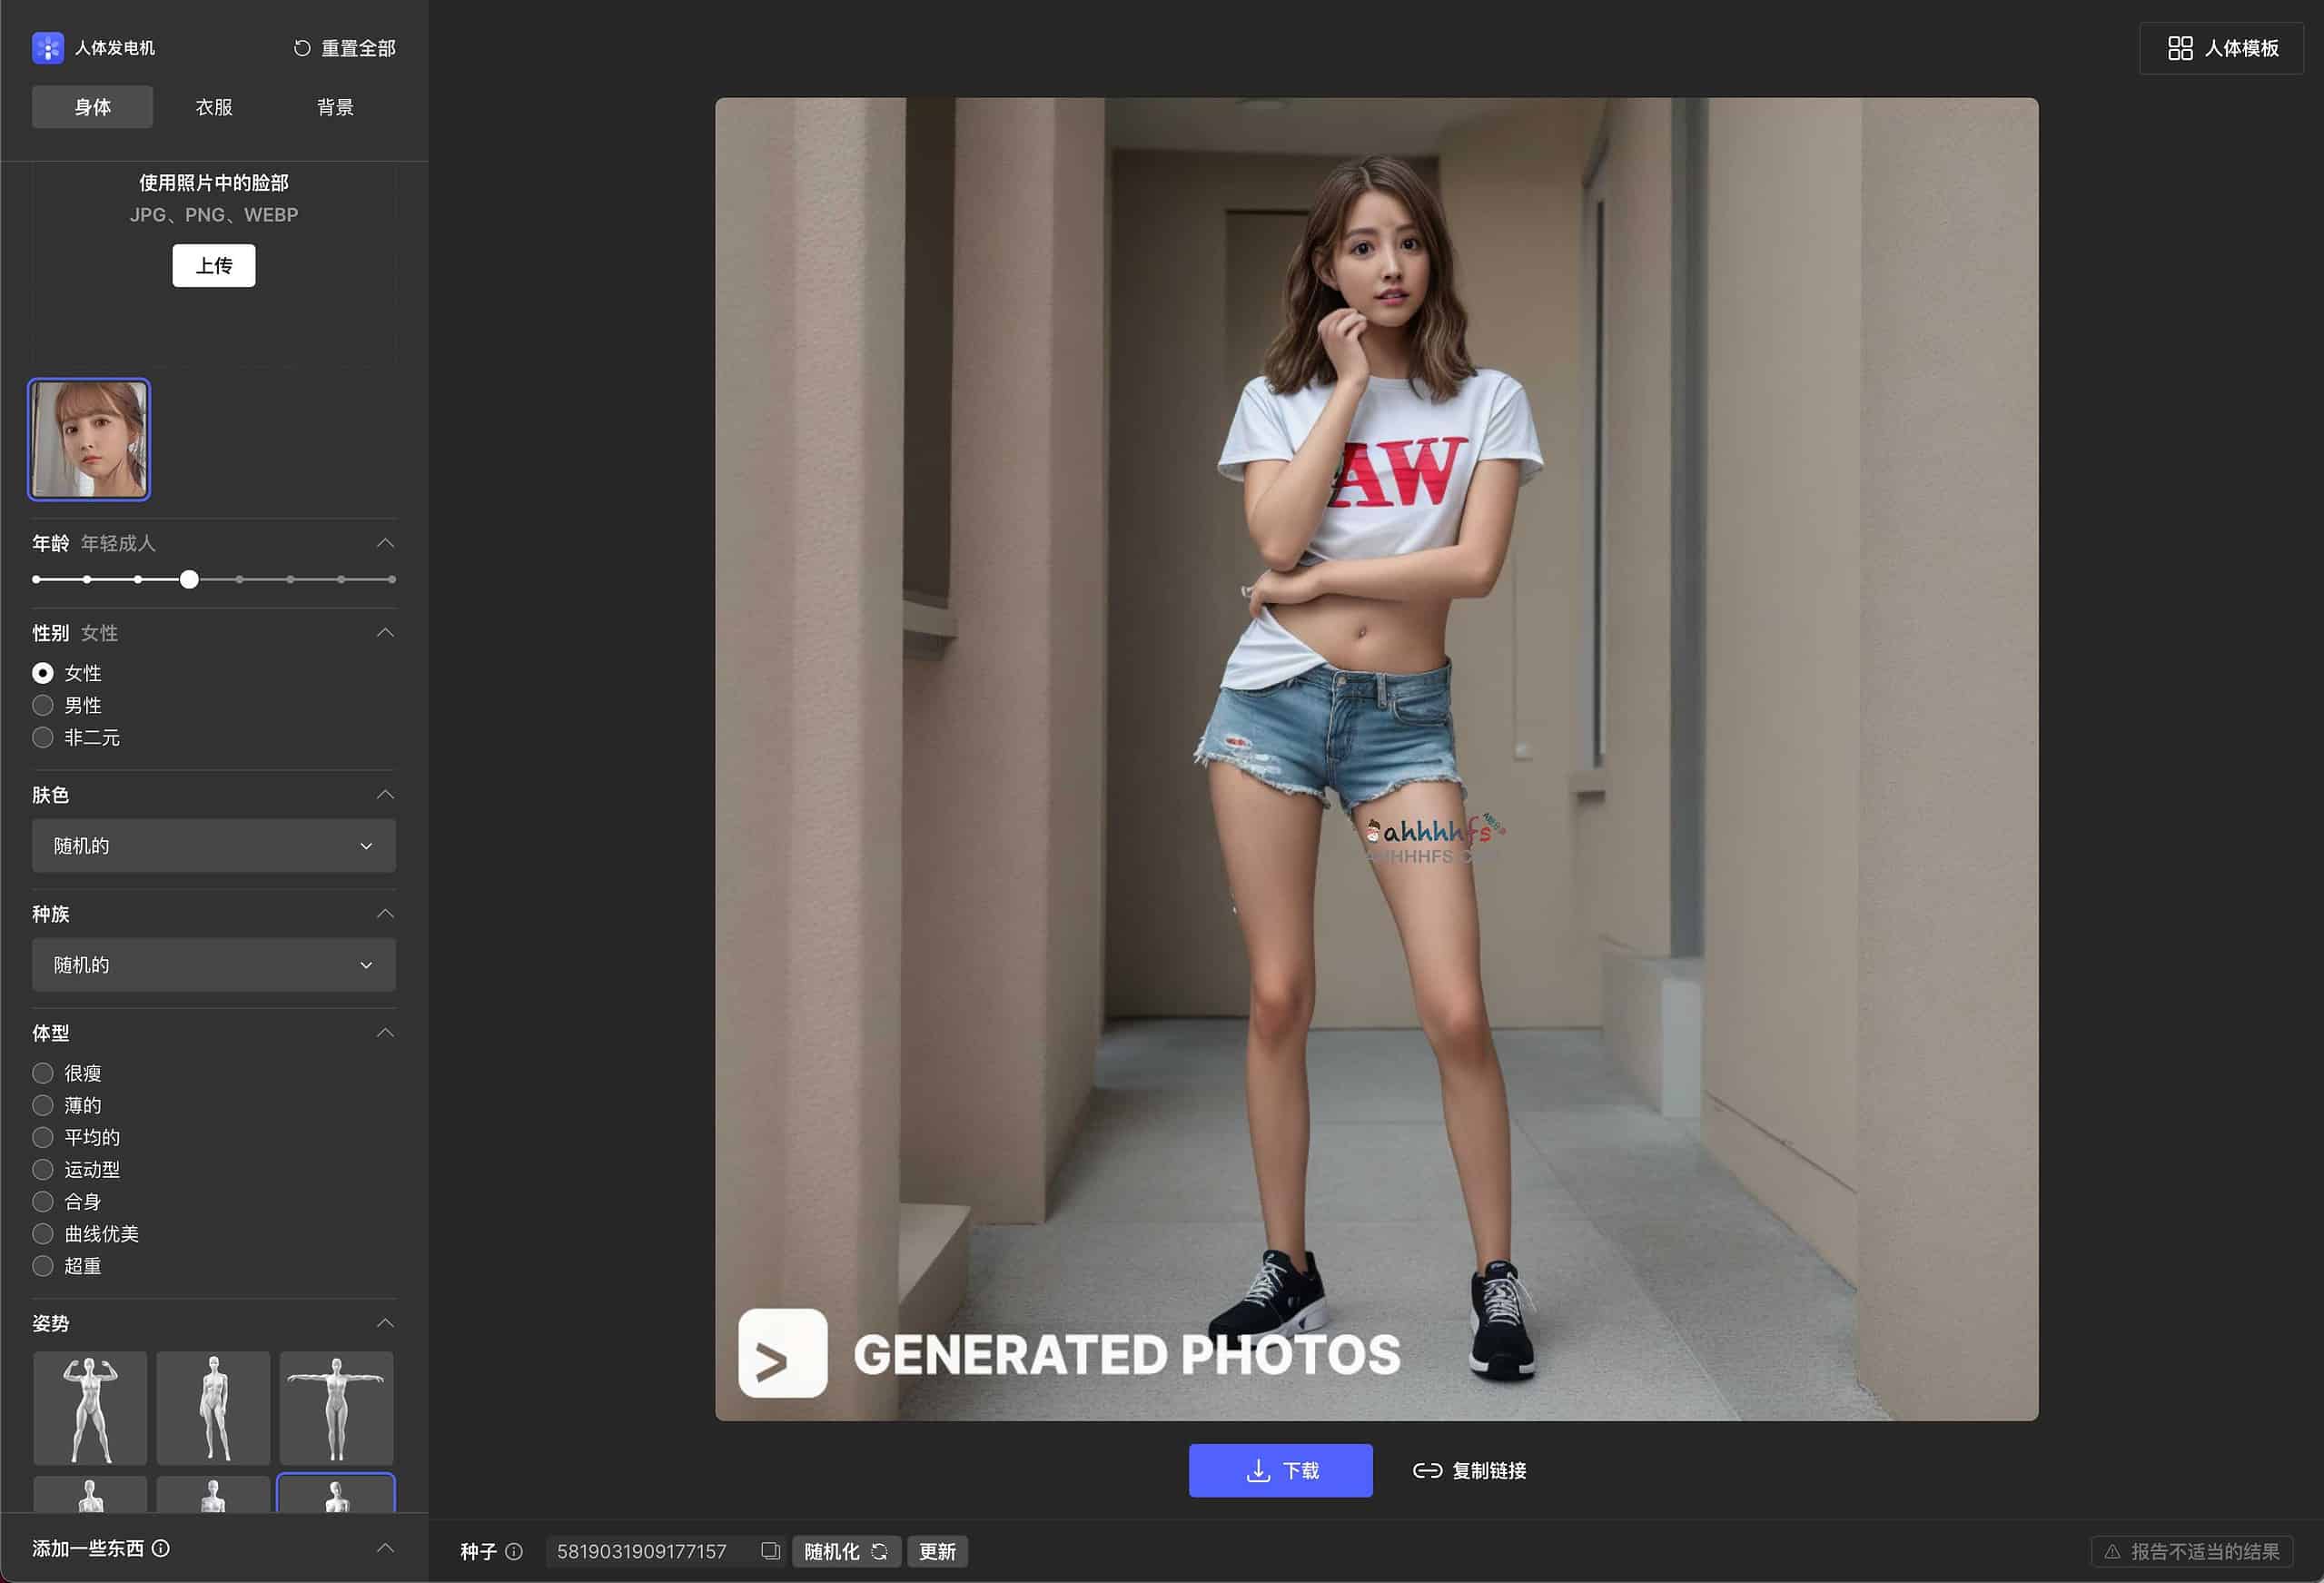This screenshot has width=2324, height=1583.
Task: Click the 下载 download button
Action: pos(1280,1470)
